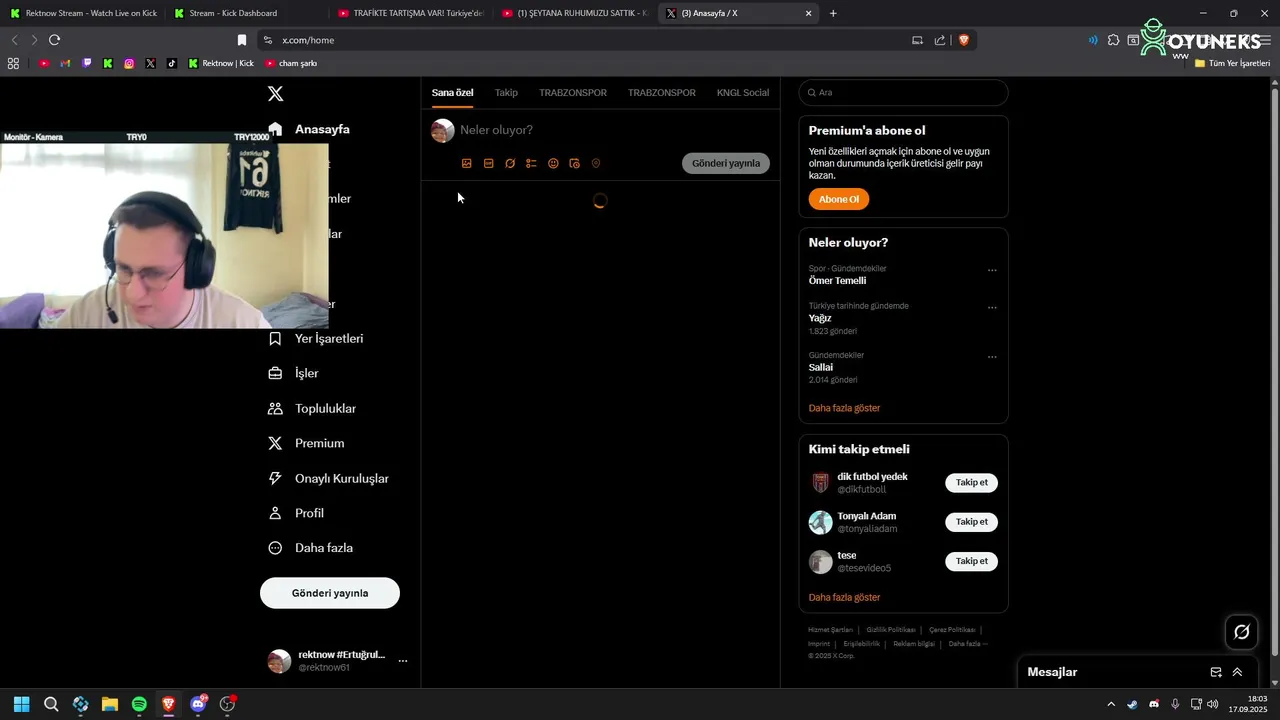Open the Tonyalı Adam avatar
Image resolution: width=1280 pixels, height=720 pixels.
[821, 522]
